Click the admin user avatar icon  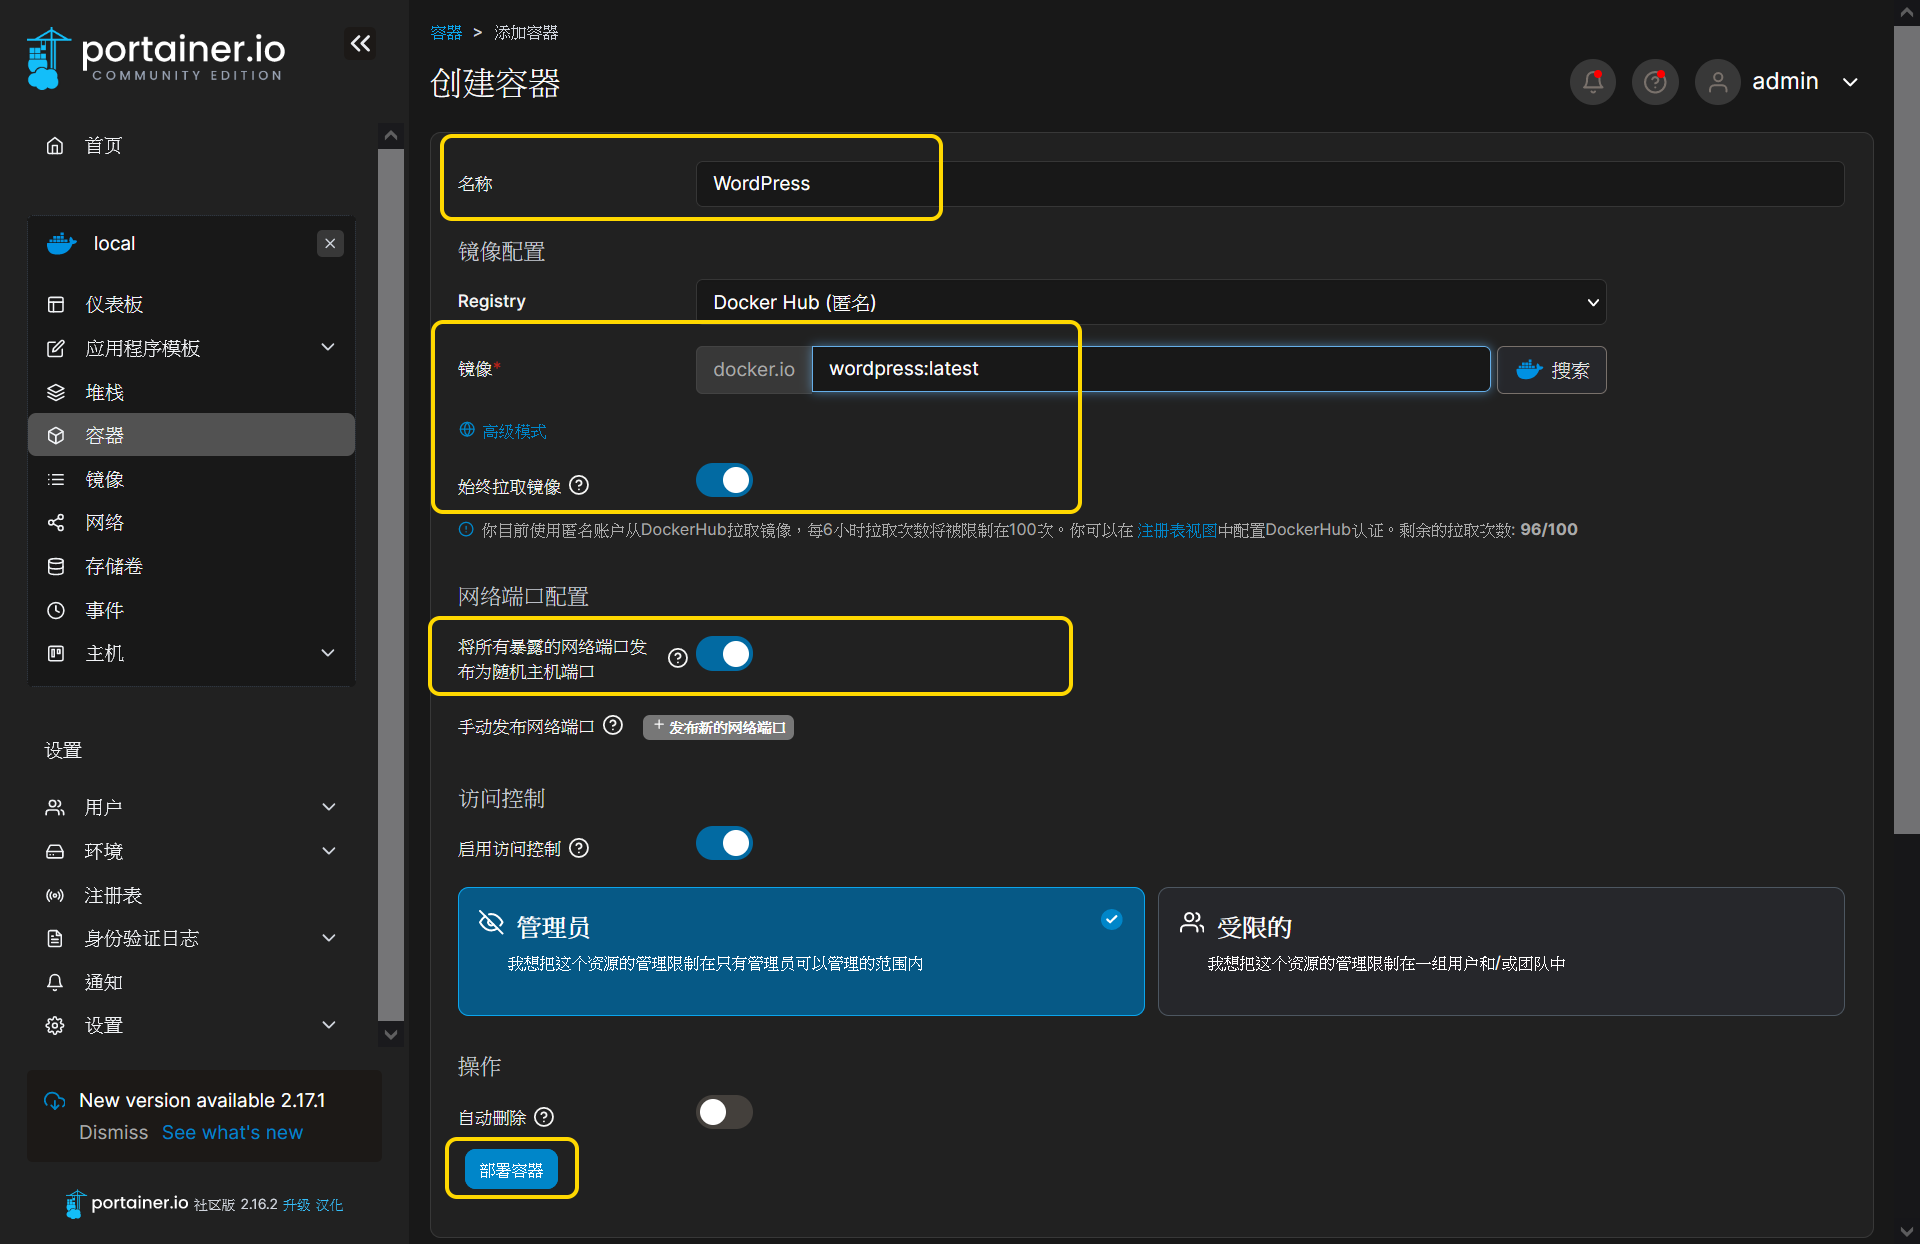pos(1718,82)
